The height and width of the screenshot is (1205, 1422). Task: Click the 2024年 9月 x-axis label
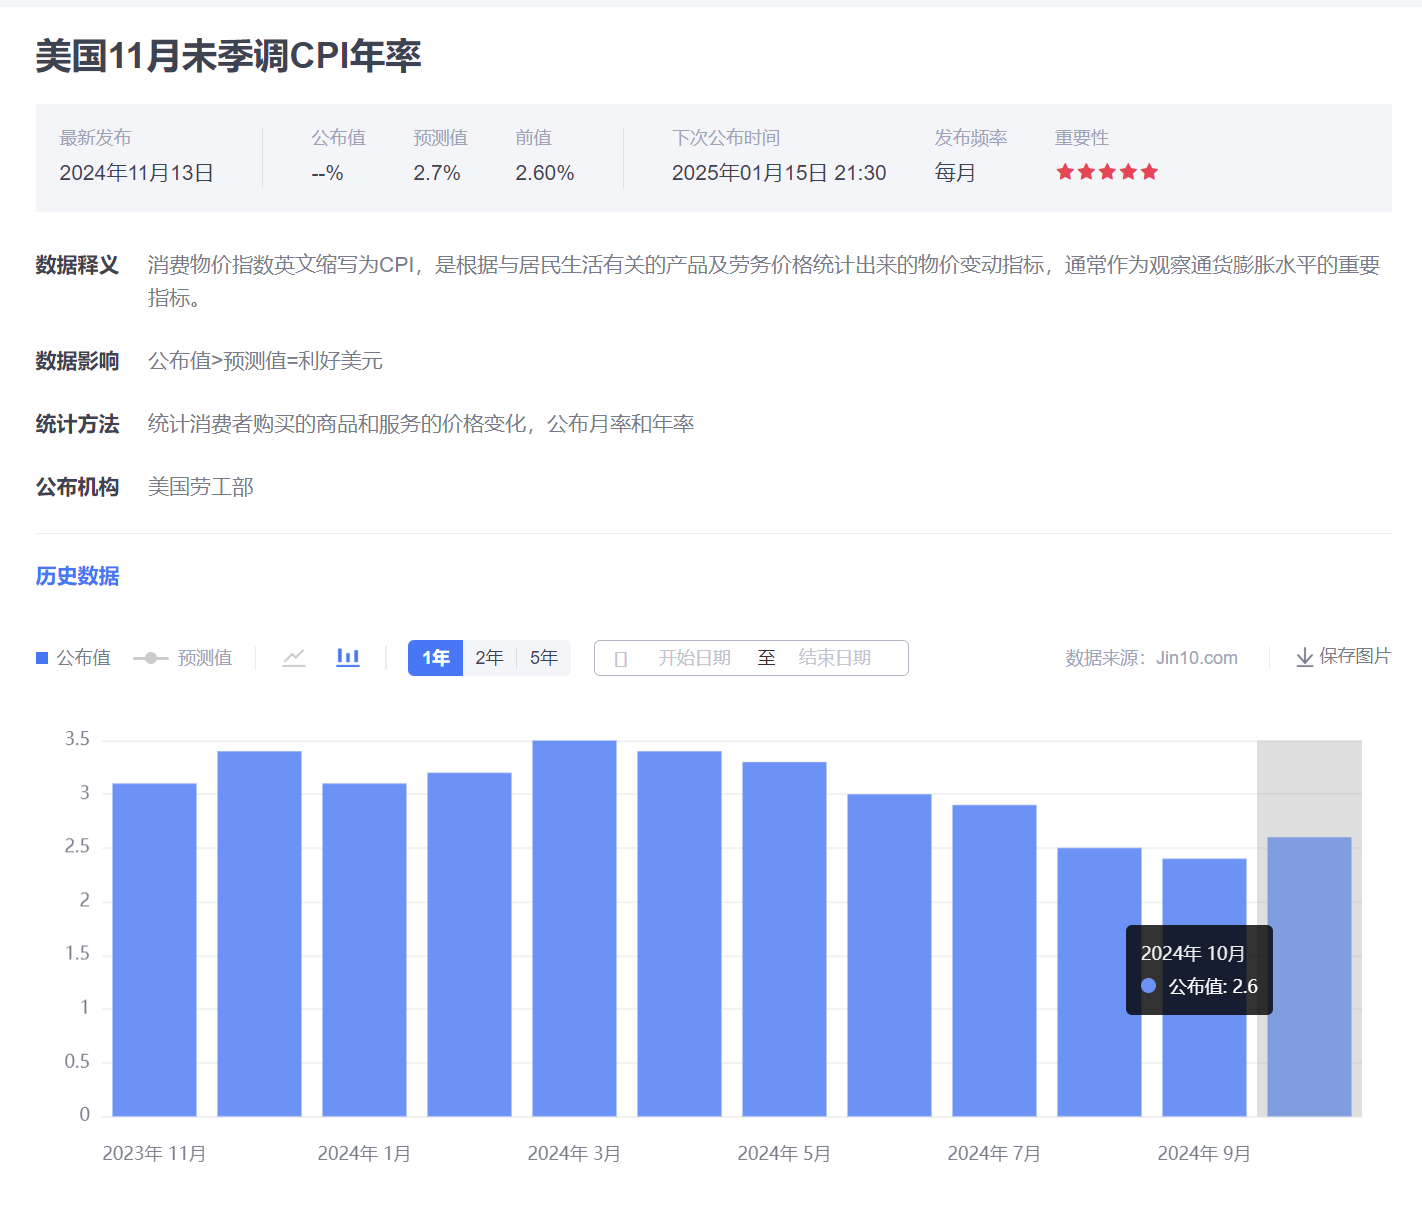(x=1204, y=1154)
